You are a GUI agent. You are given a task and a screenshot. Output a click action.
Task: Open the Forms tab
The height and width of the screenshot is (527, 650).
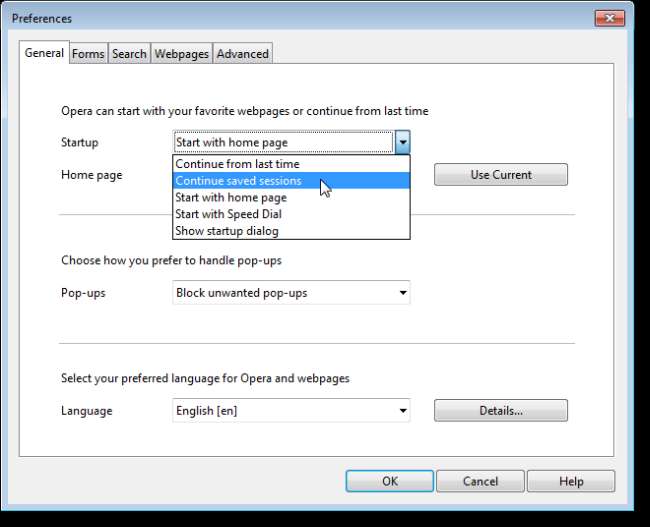point(88,54)
